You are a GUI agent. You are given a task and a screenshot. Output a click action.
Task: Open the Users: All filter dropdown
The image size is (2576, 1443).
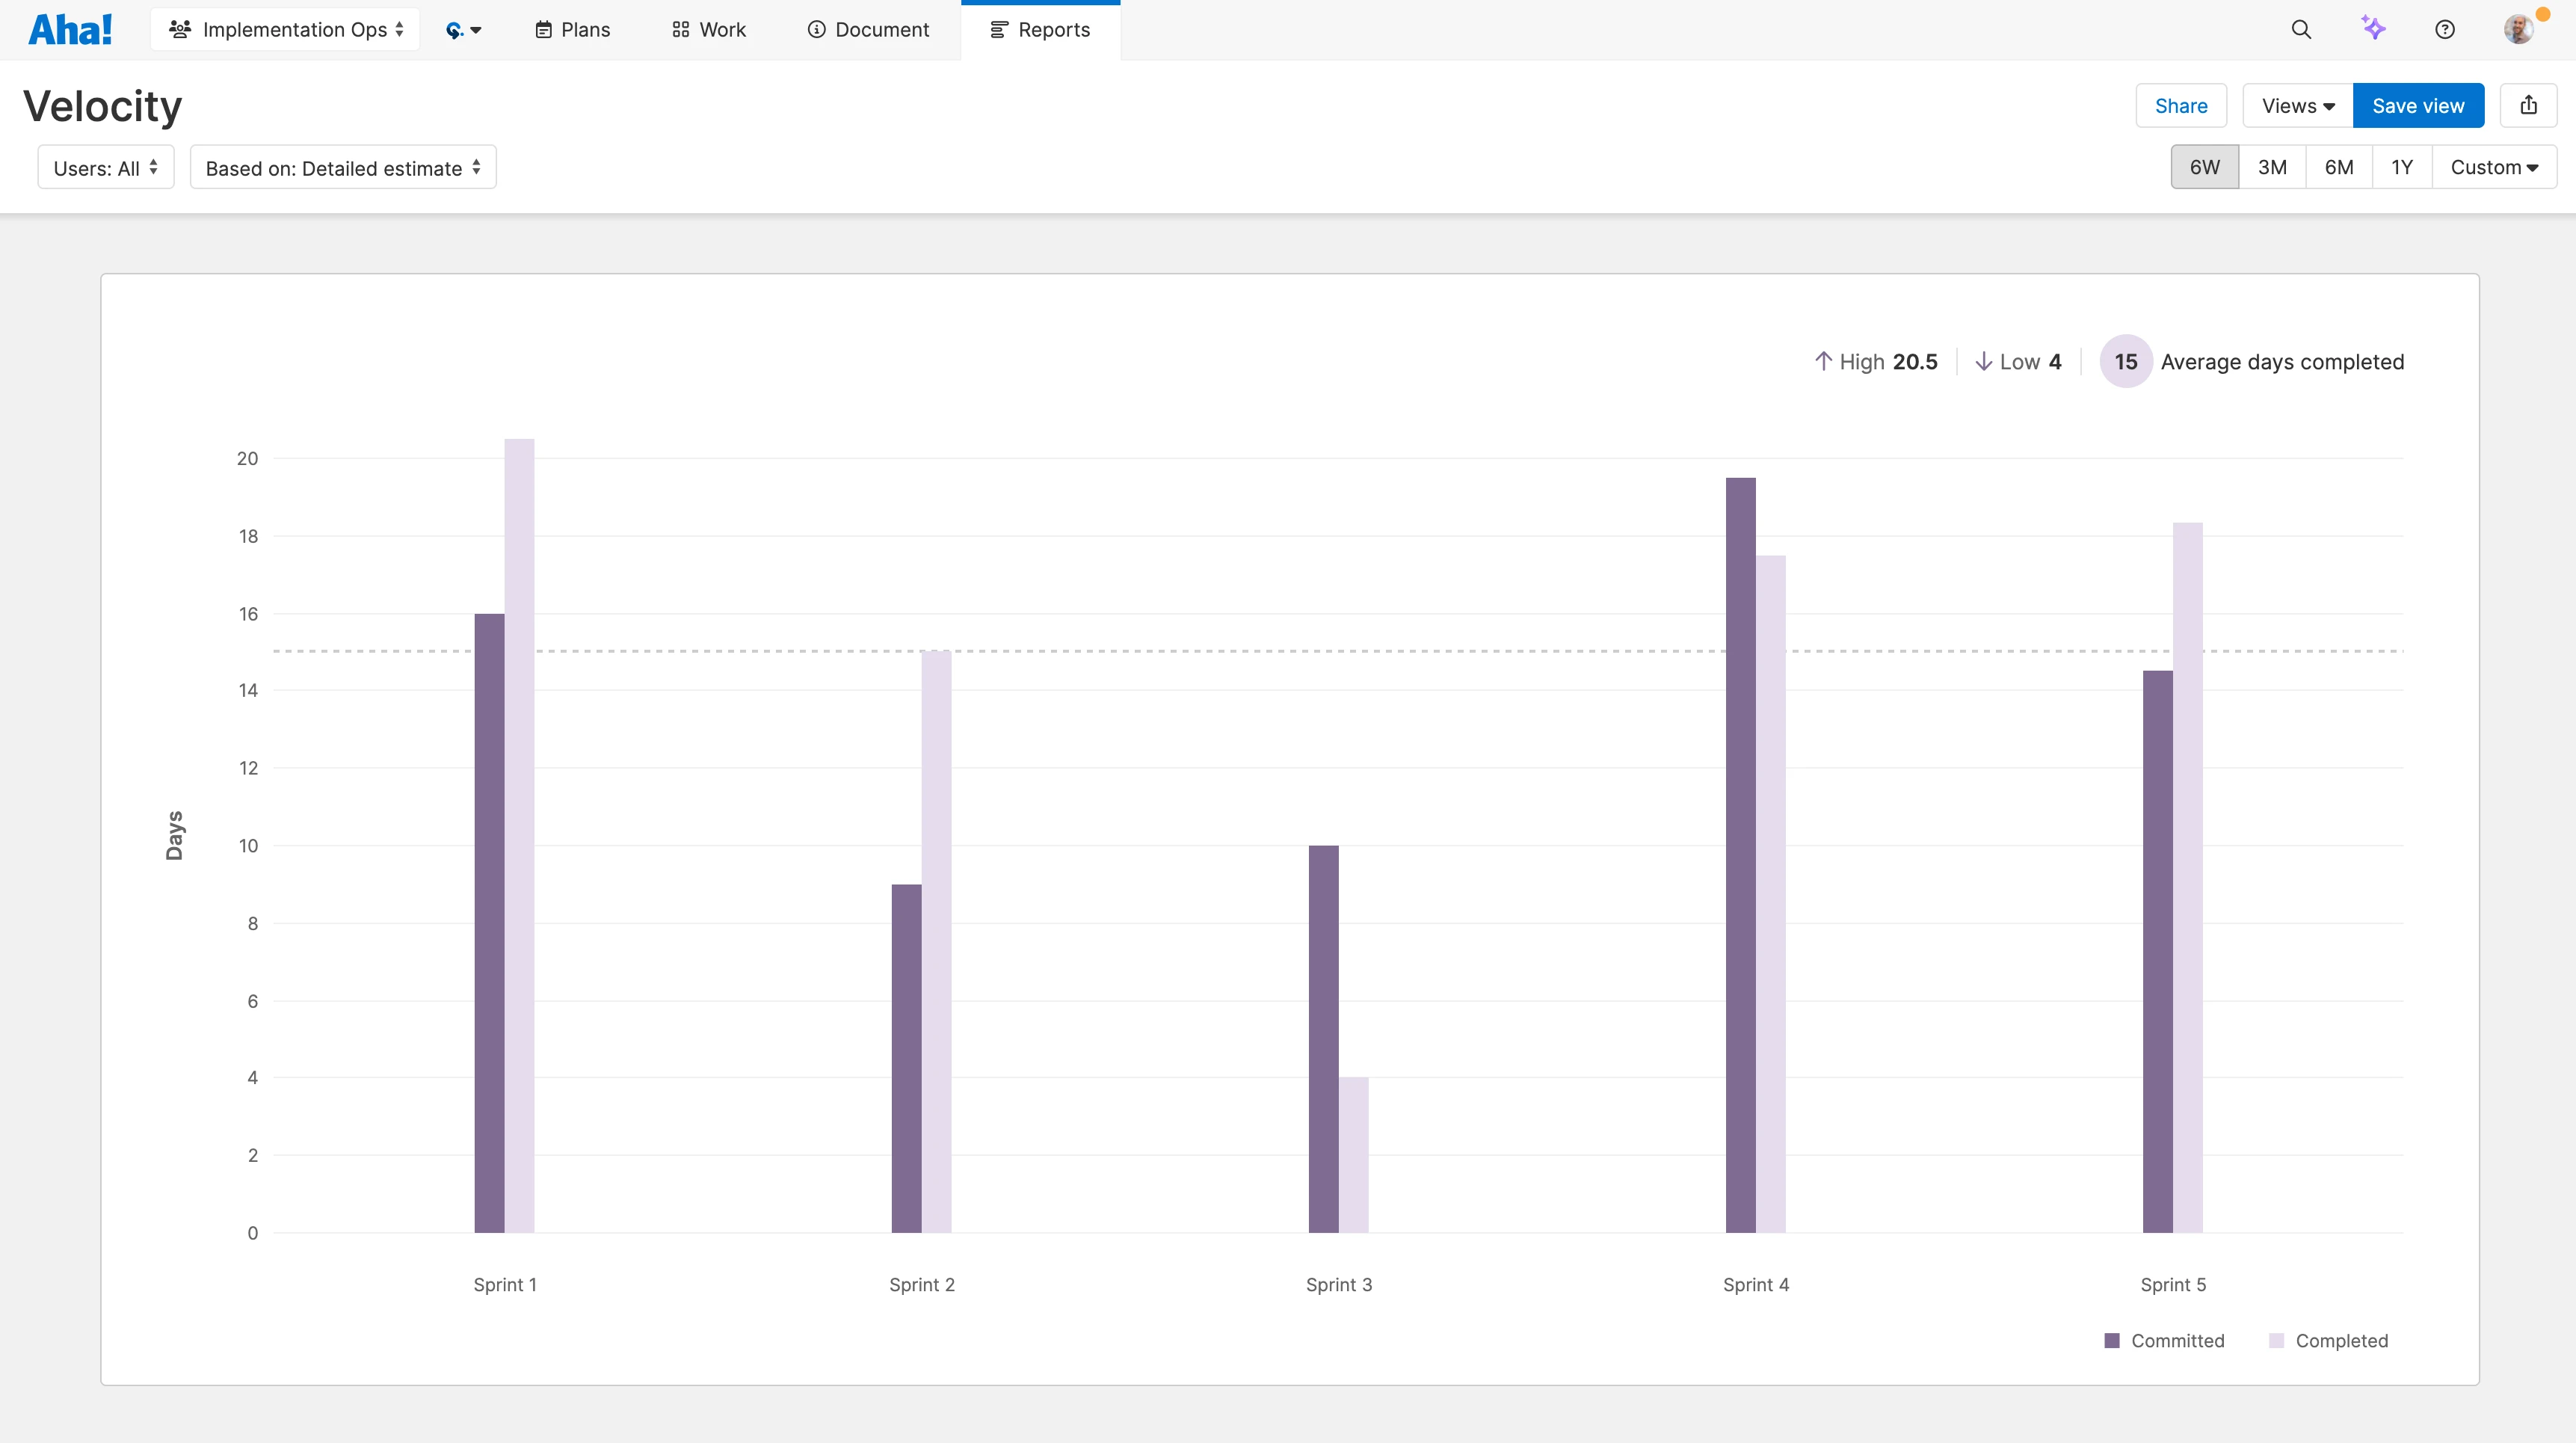(105, 166)
